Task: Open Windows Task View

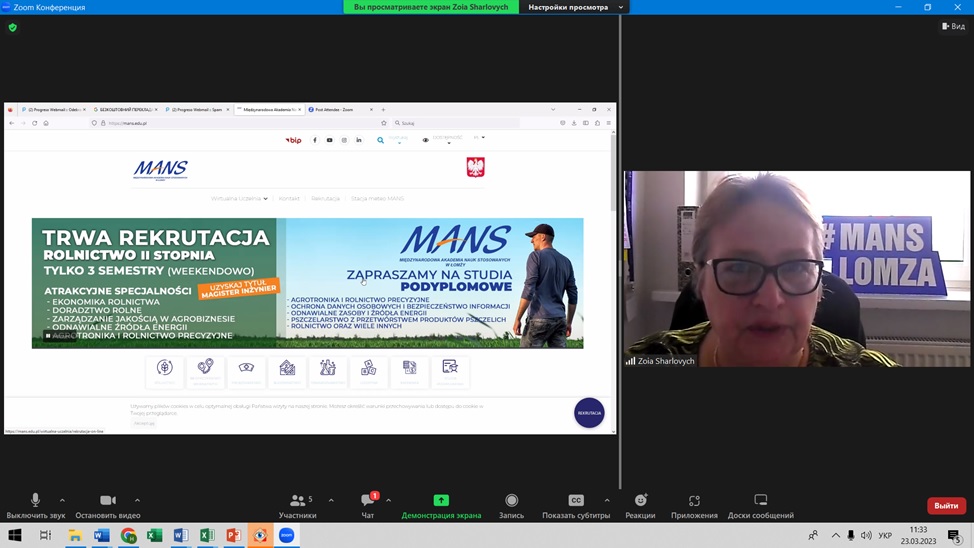Action: tap(45, 535)
